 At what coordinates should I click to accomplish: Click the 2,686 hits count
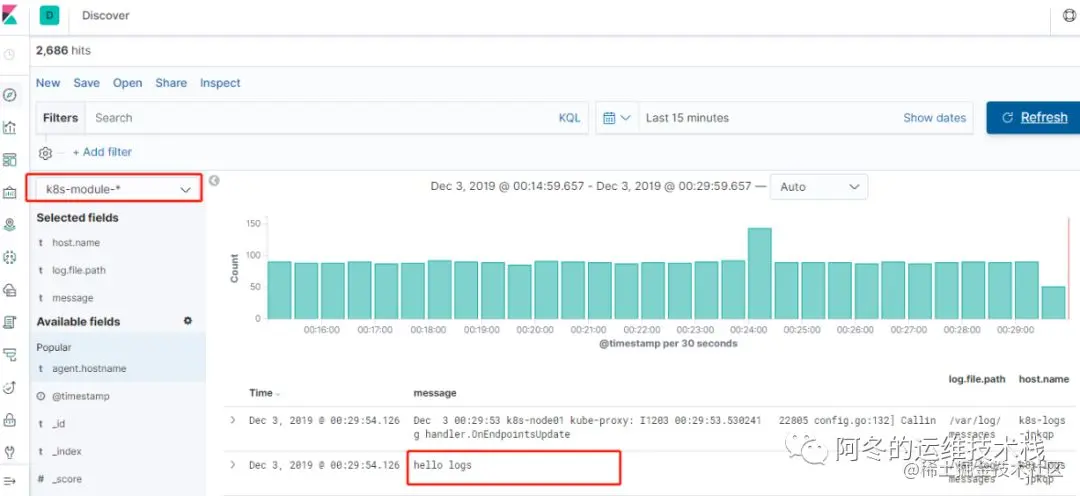pos(63,50)
